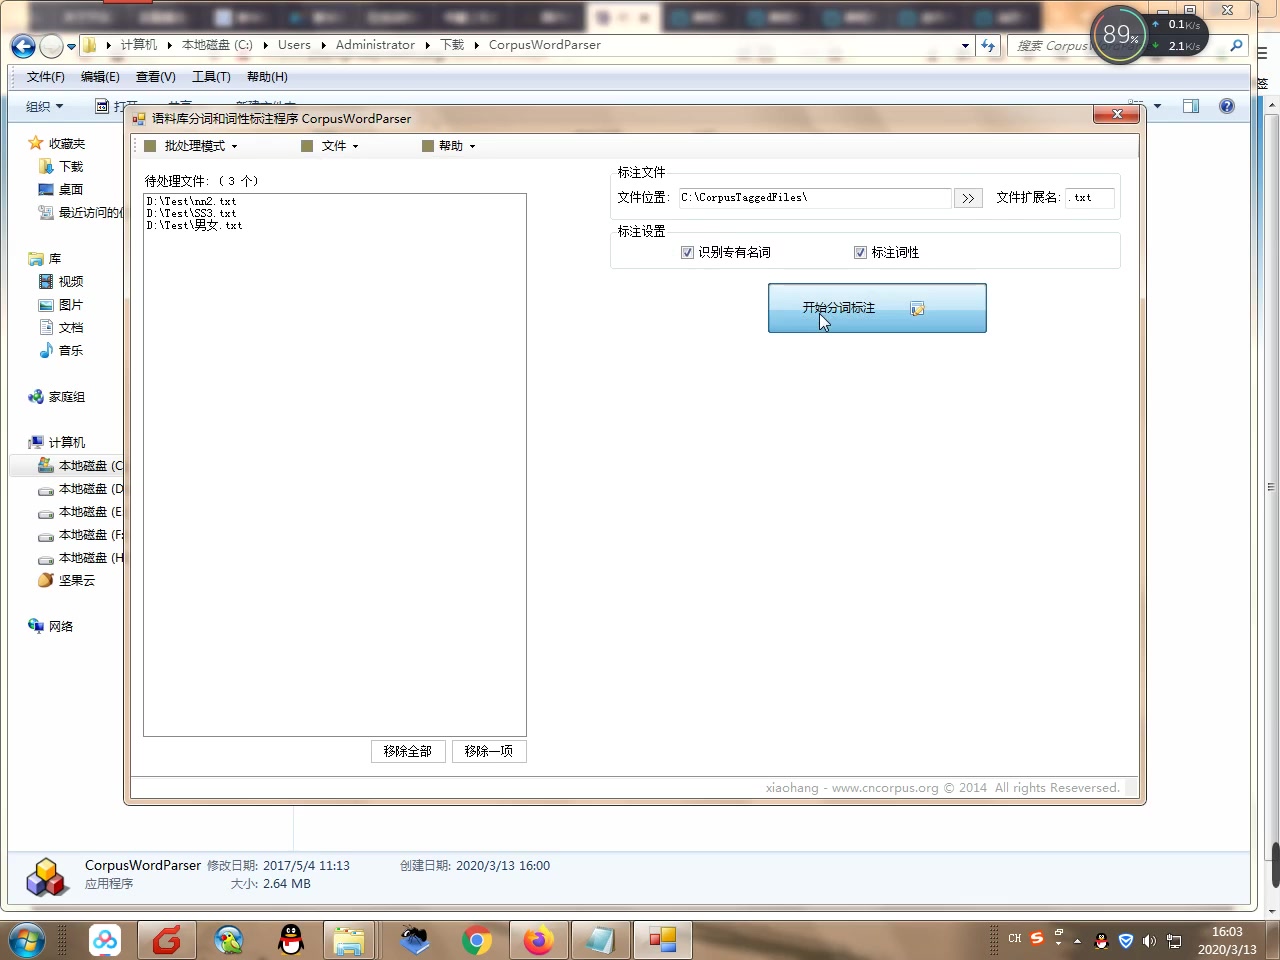
Task: Click the Windows Start orb
Action: pos(27,940)
